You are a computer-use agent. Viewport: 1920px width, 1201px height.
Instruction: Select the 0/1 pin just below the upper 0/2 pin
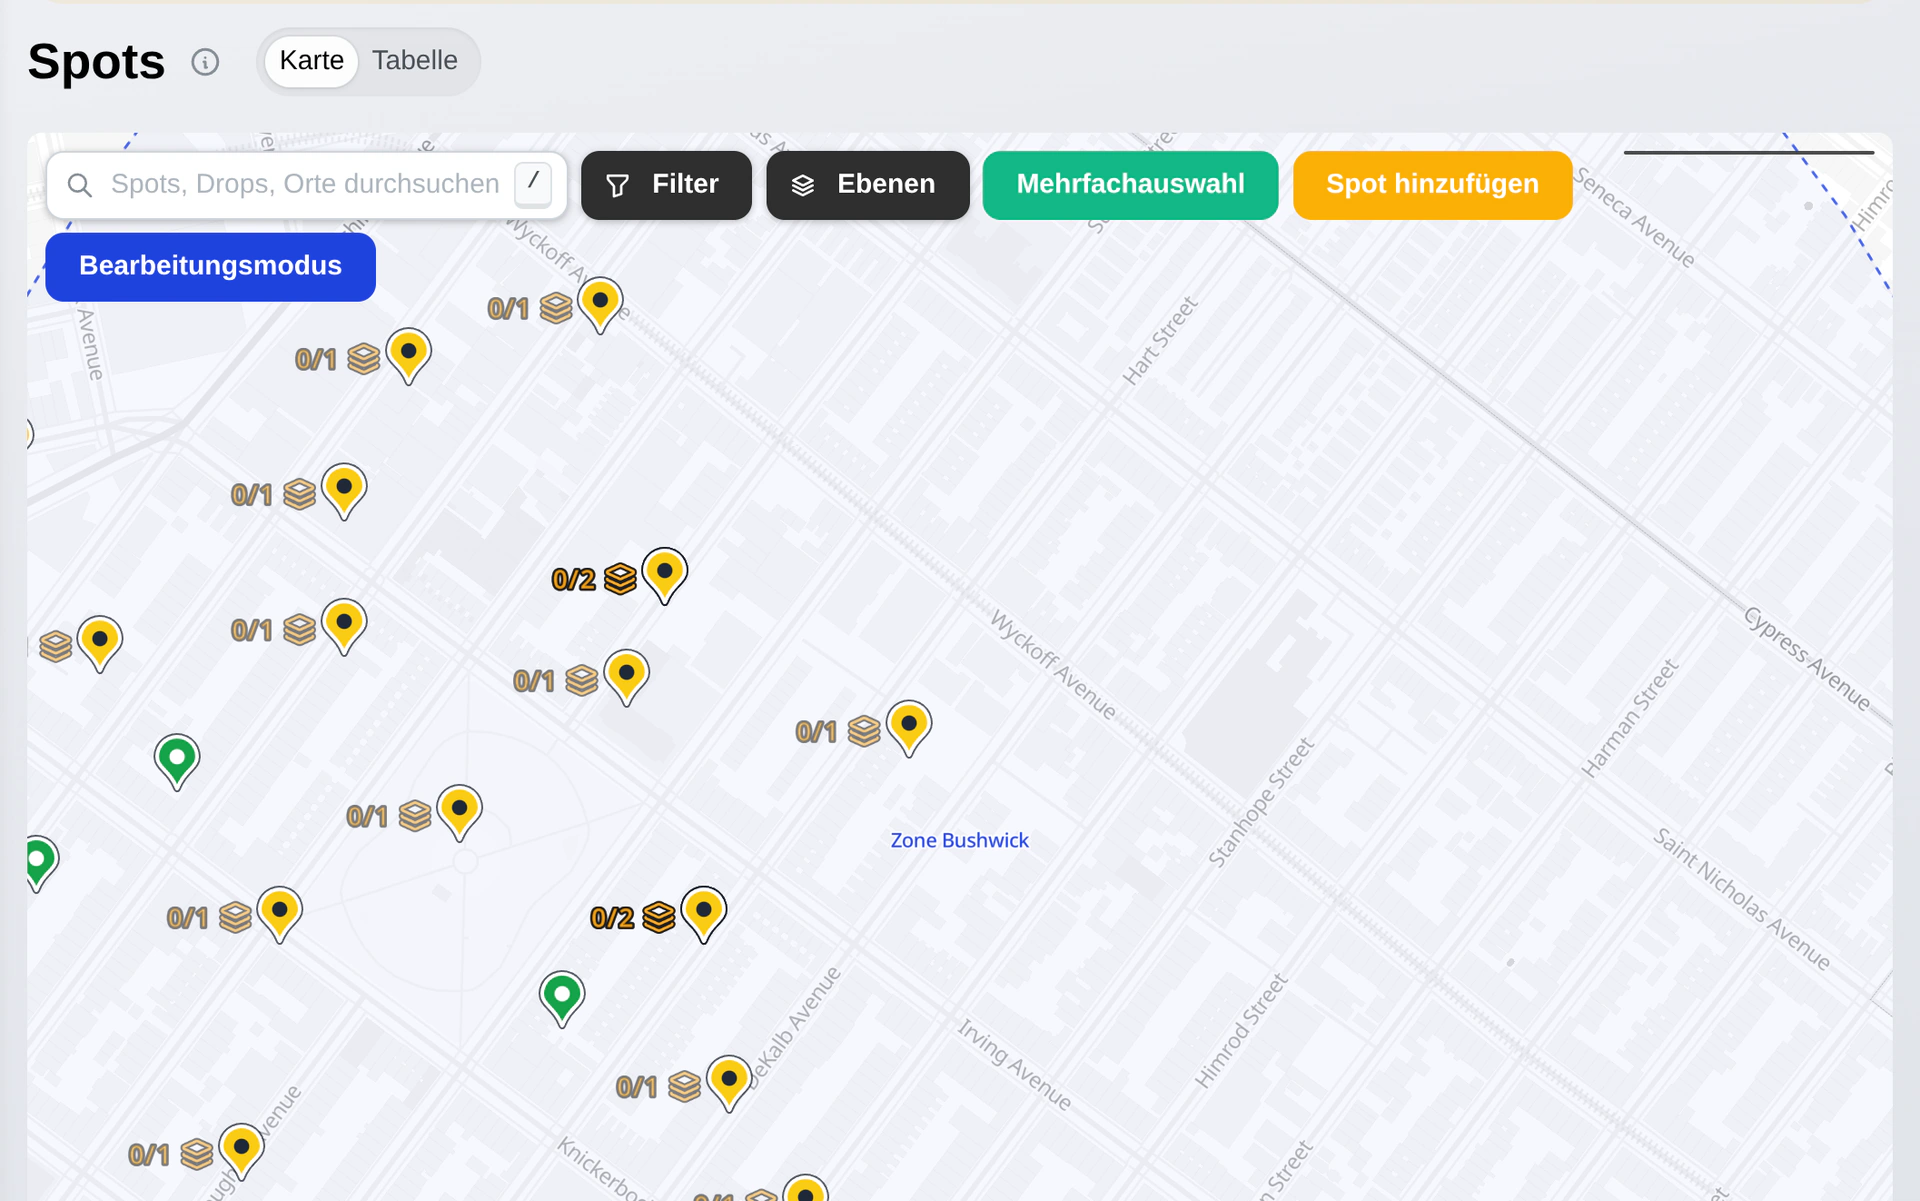click(x=626, y=677)
